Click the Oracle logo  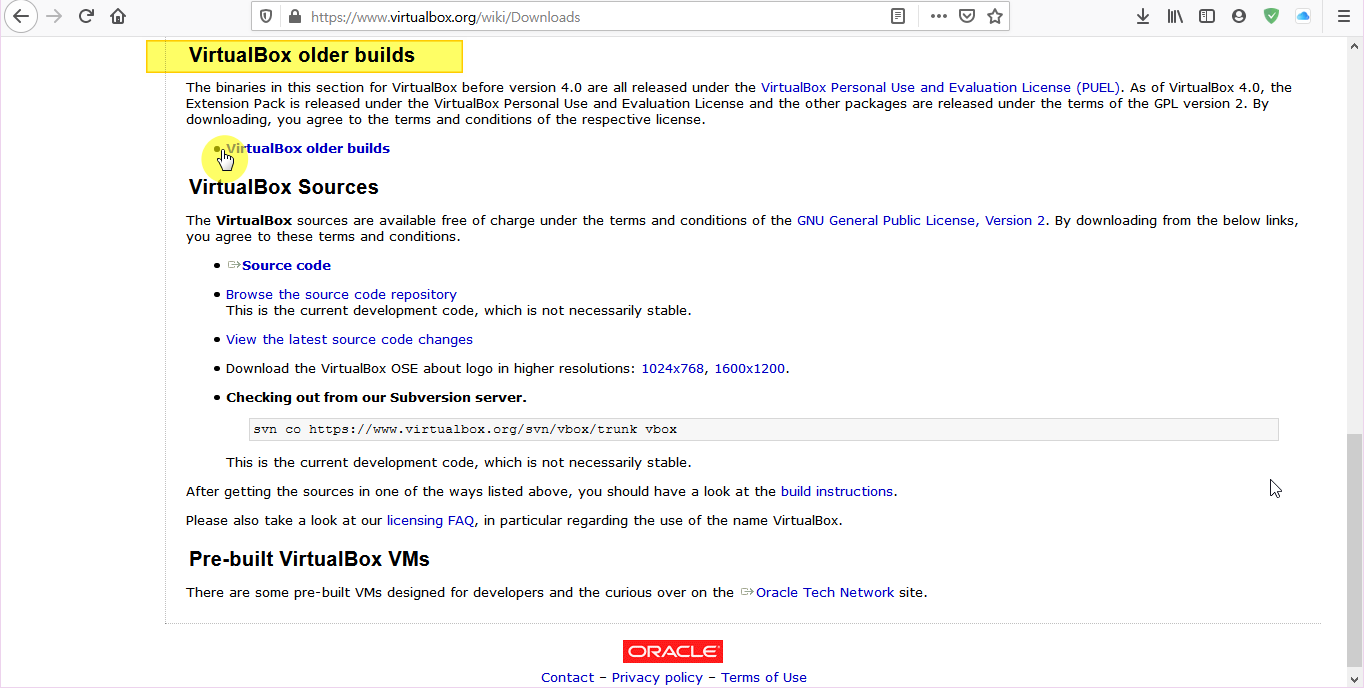pyautogui.click(x=673, y=651)
